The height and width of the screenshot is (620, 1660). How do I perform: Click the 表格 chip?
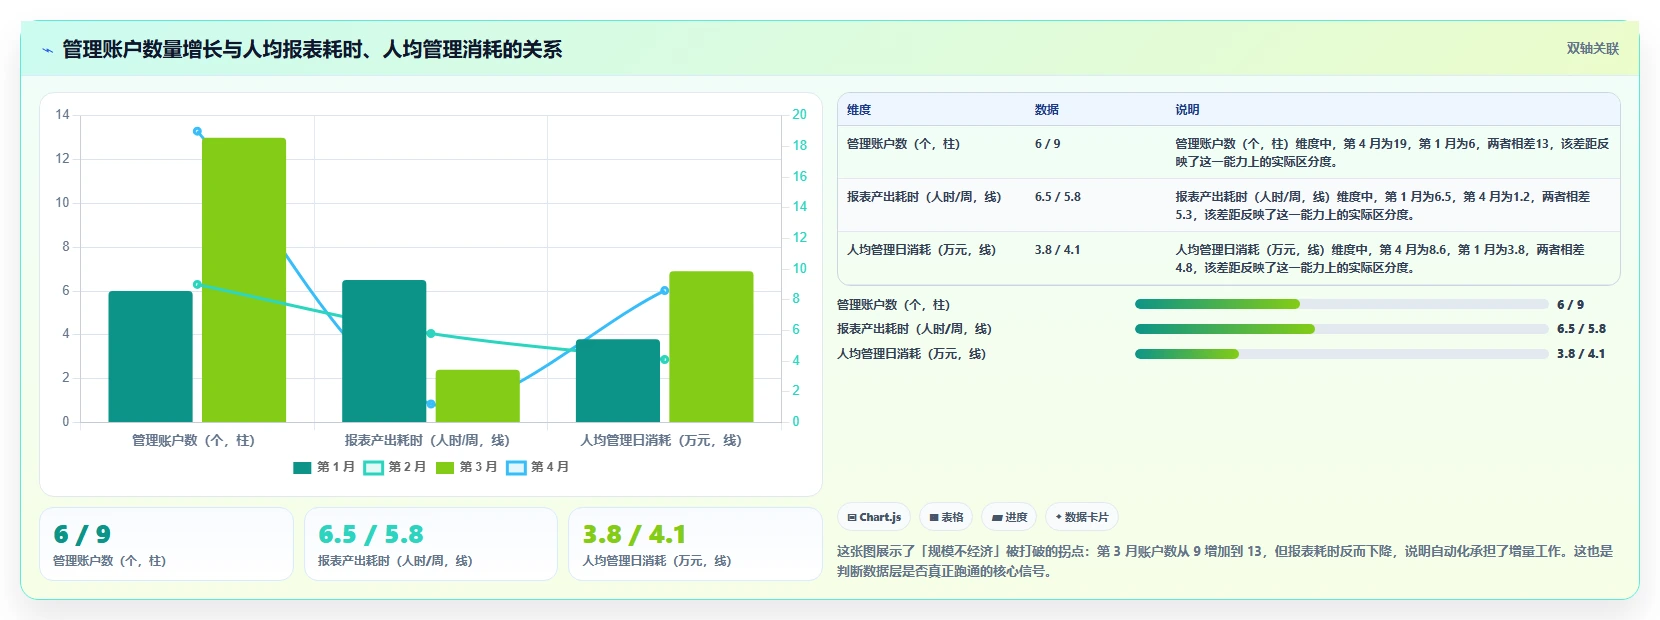tap(946, 517)
